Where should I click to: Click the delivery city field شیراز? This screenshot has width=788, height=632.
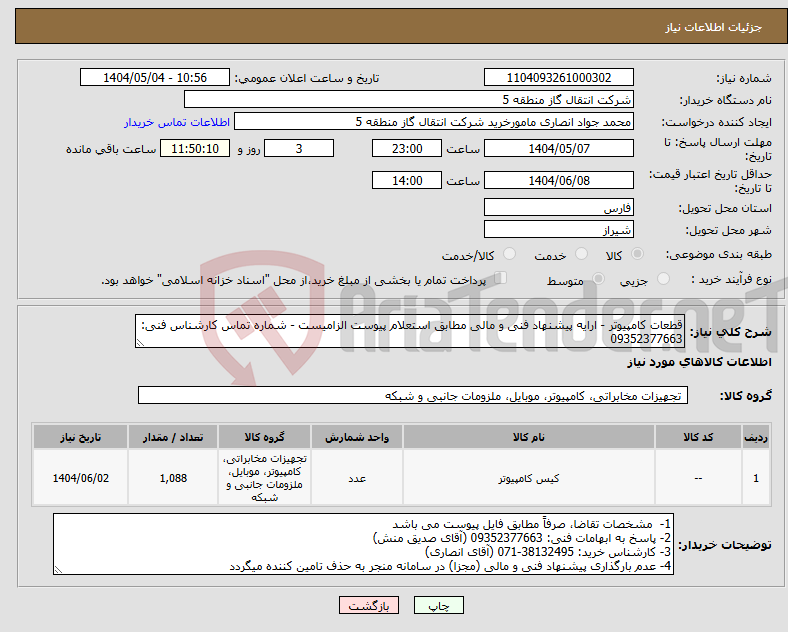[559, 230]
